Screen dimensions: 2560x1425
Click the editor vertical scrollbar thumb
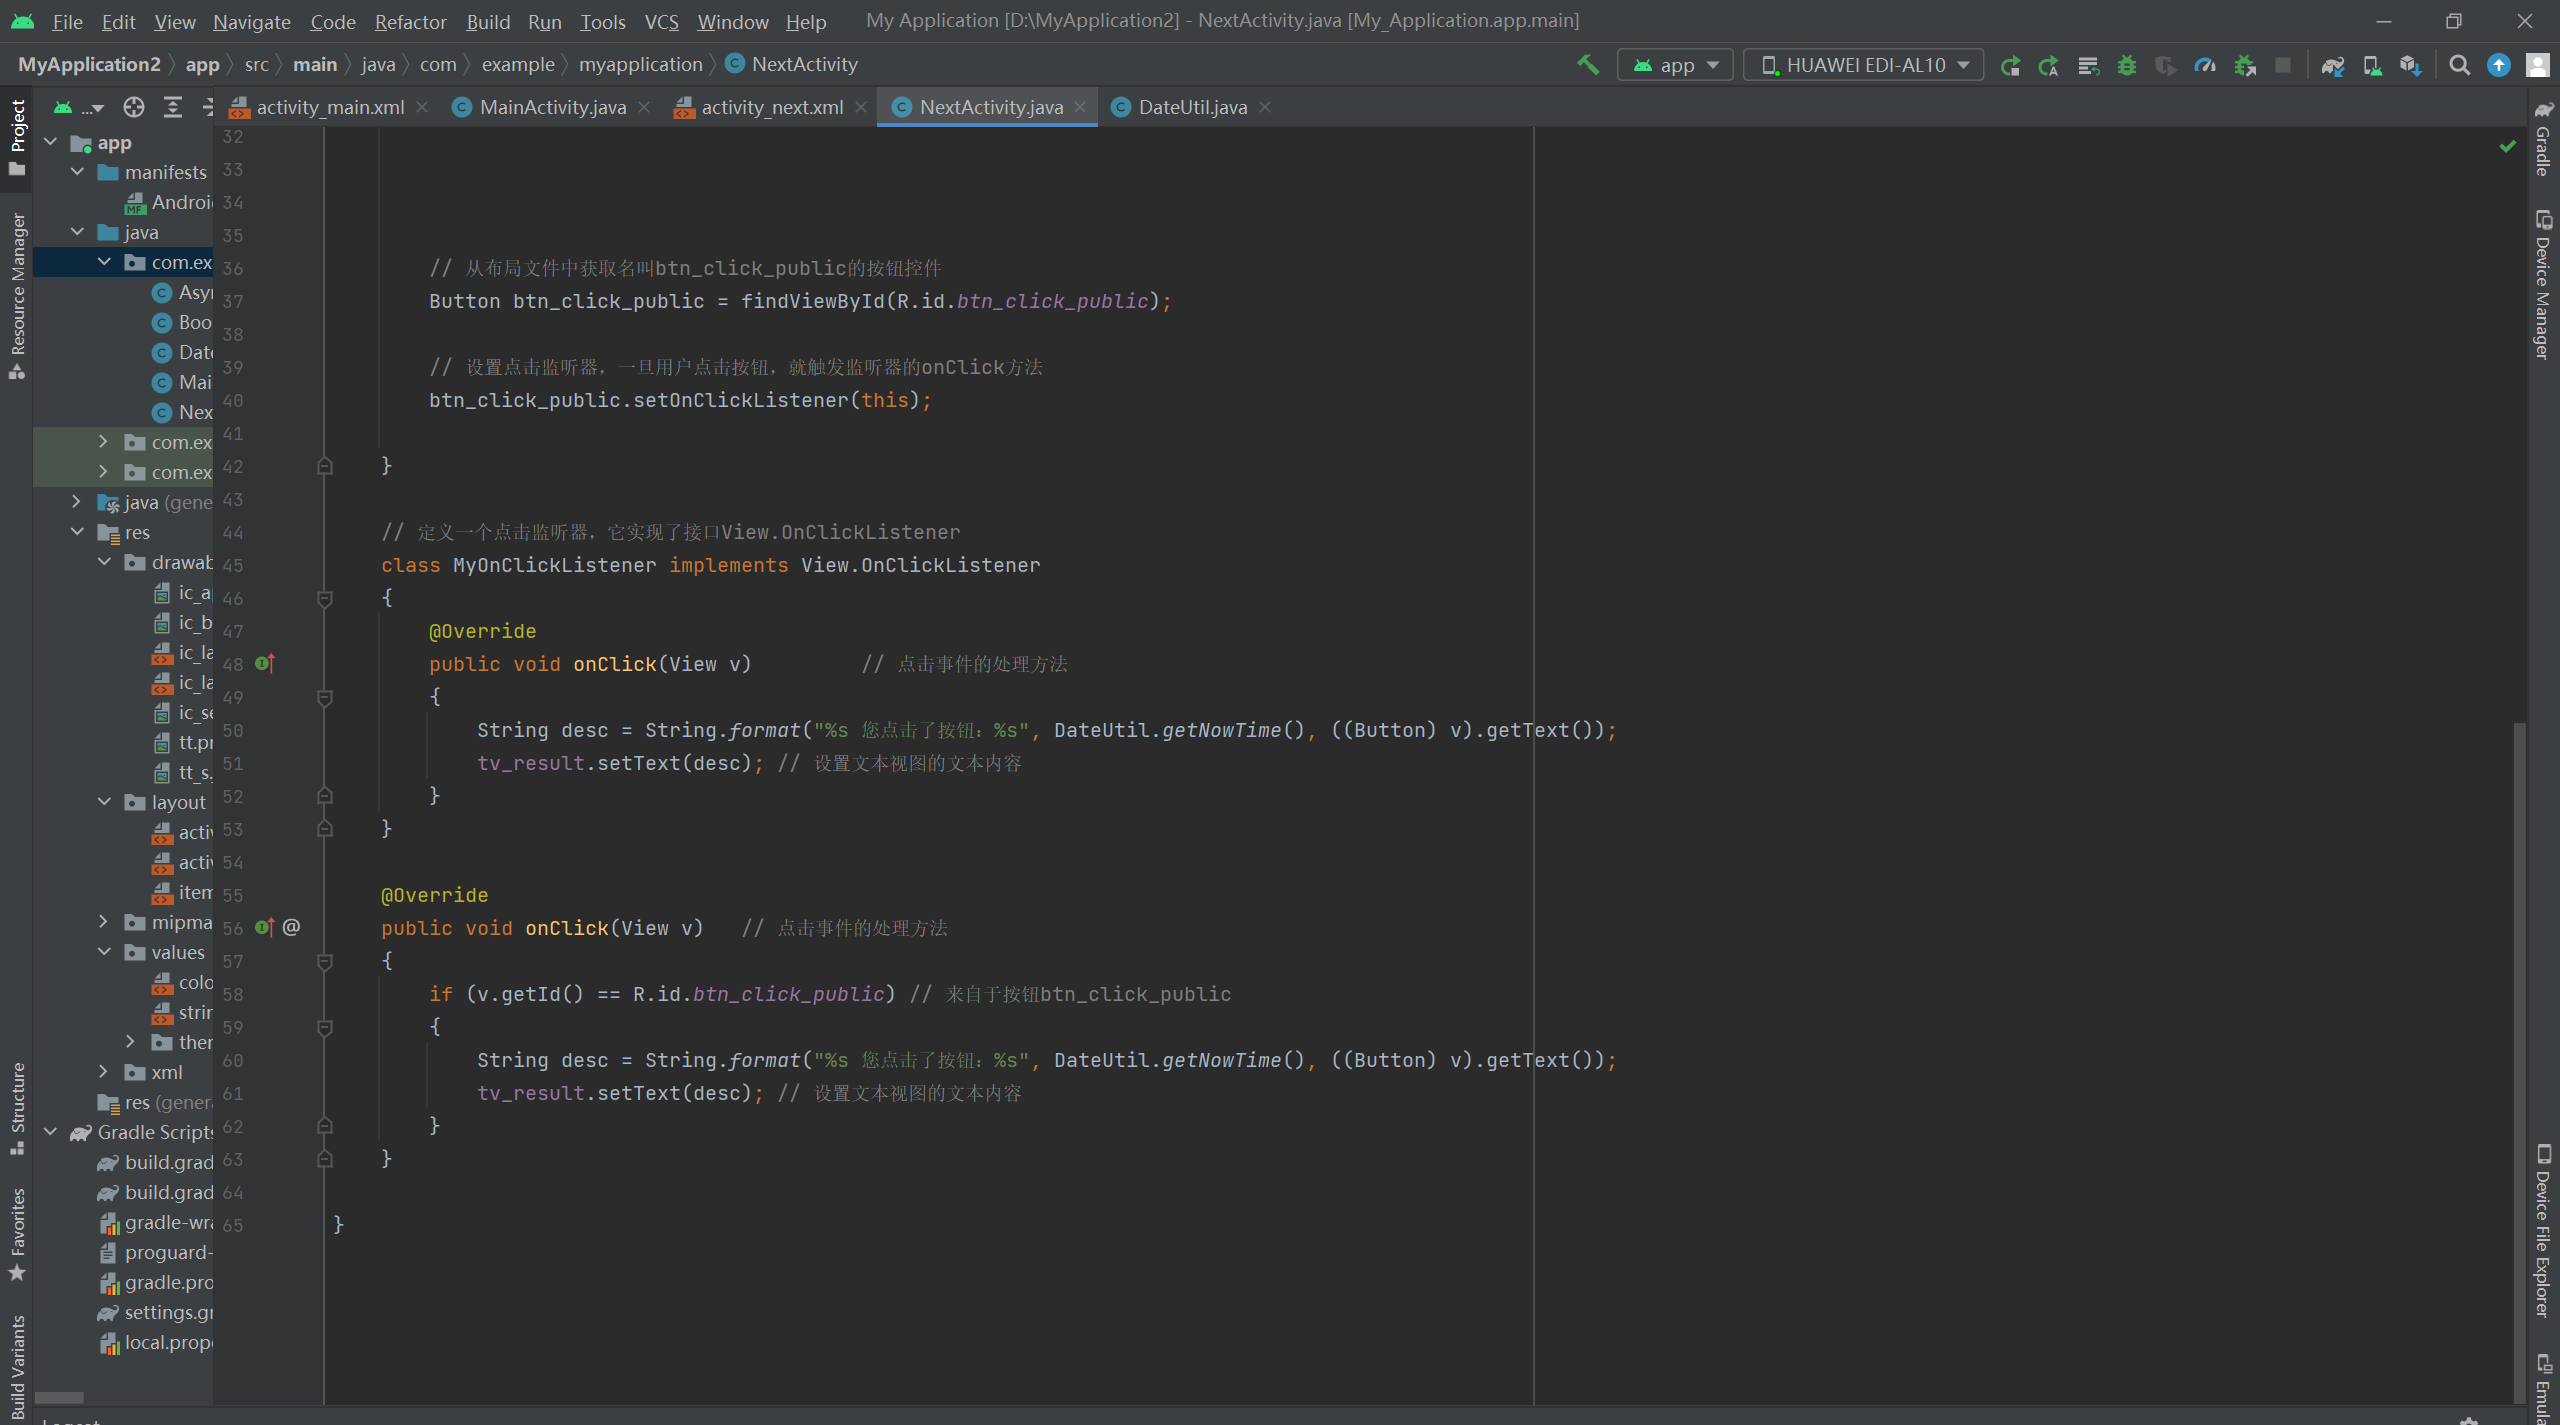click(x=2519, y=1060)
